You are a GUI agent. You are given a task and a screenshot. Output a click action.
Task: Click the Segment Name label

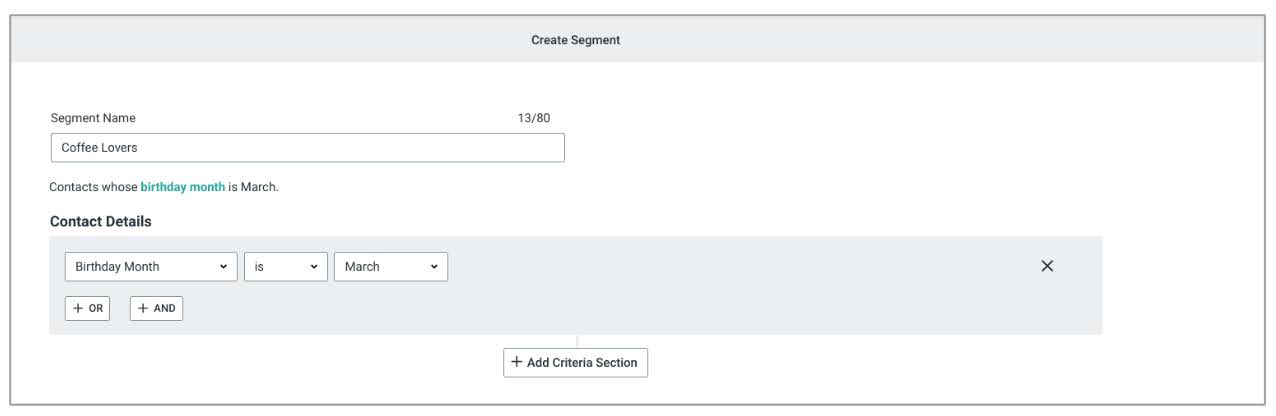tap(93, 118)
